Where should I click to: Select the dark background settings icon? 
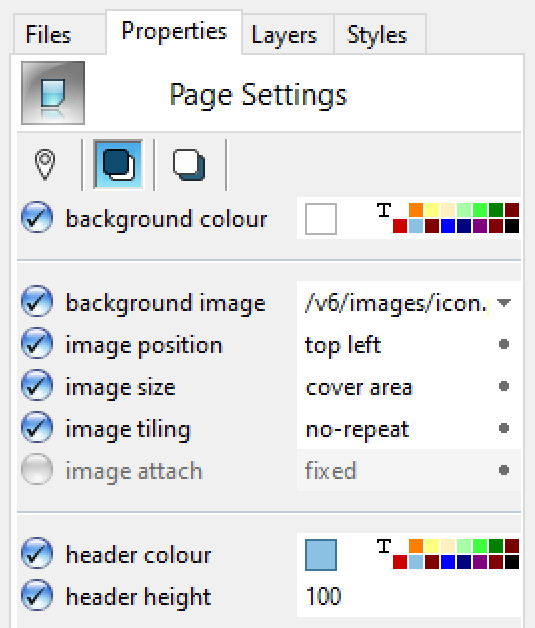118,165
